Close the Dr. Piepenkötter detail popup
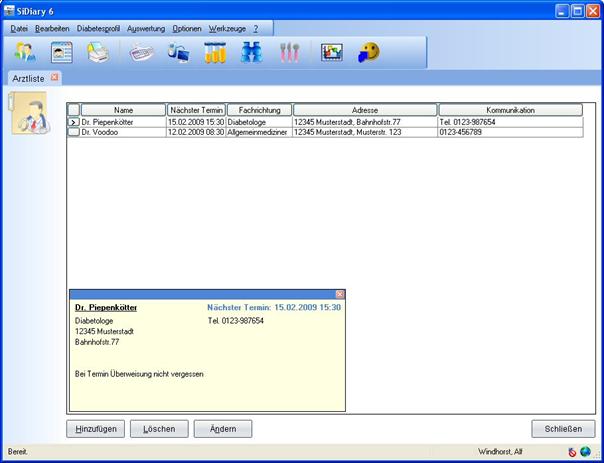The image size is (604, 463). tap(340, 295)
